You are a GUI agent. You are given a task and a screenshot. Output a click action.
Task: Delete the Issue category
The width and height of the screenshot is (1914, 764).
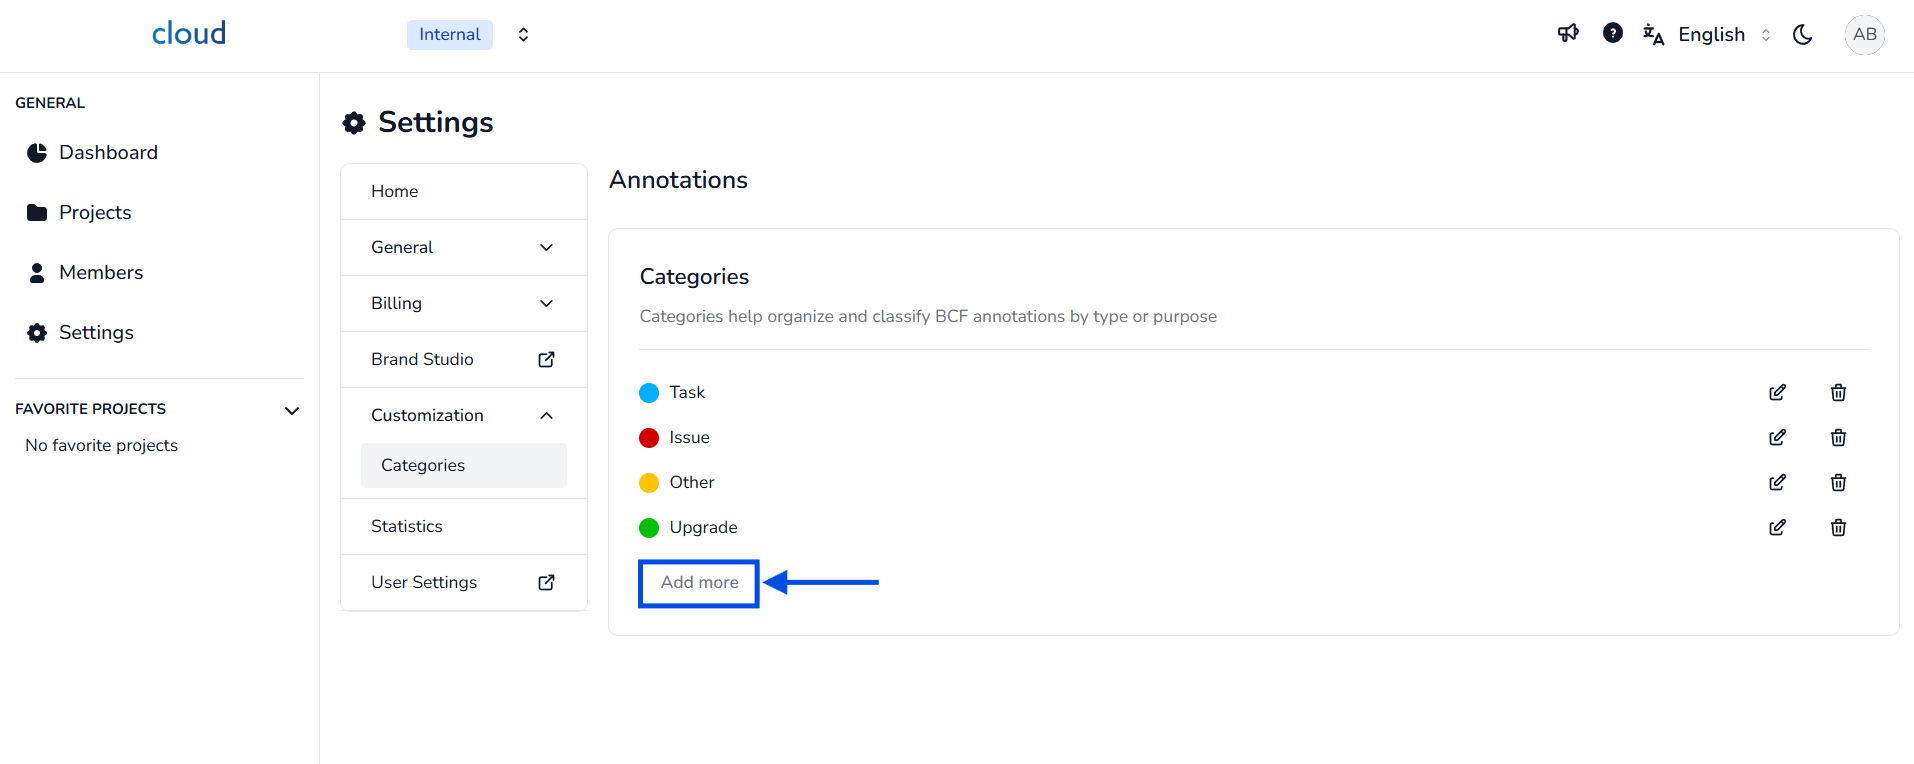tap(1838, 438)
